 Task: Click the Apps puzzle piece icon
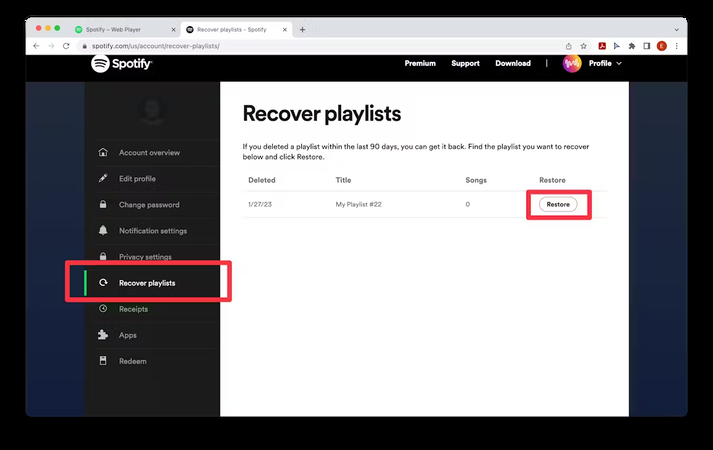pos(103,335)
